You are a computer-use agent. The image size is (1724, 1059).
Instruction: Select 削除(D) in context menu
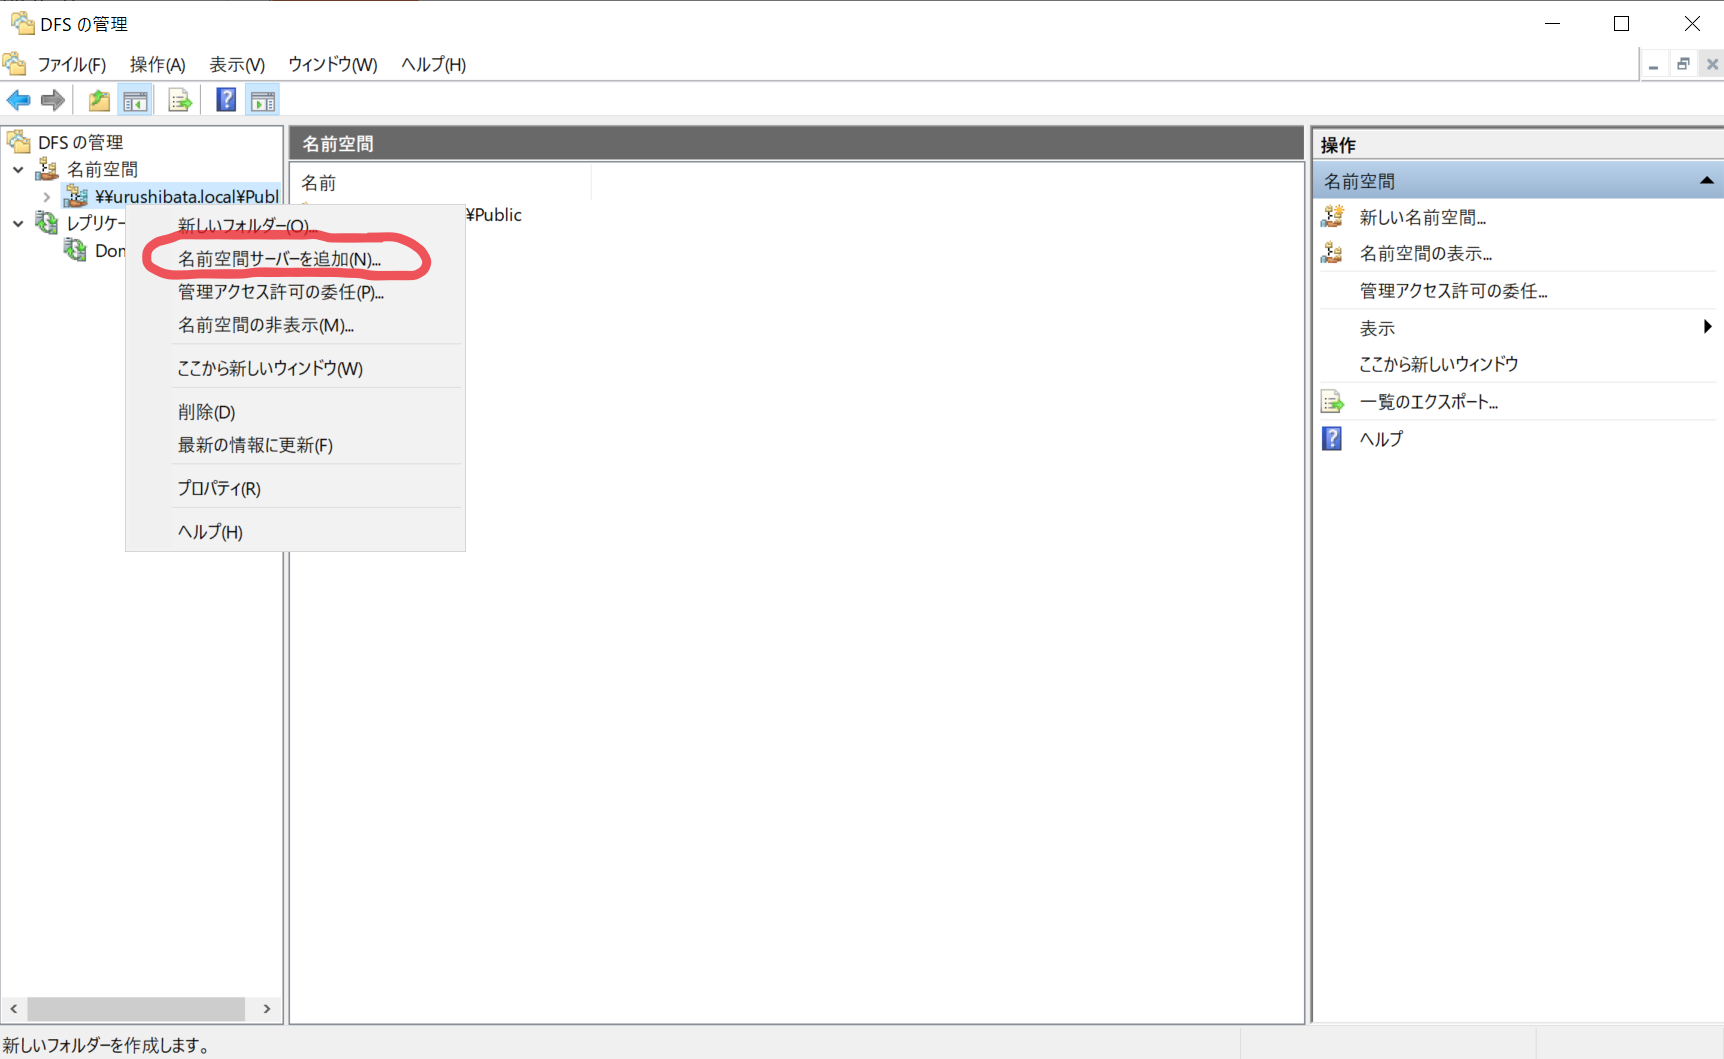295,412
